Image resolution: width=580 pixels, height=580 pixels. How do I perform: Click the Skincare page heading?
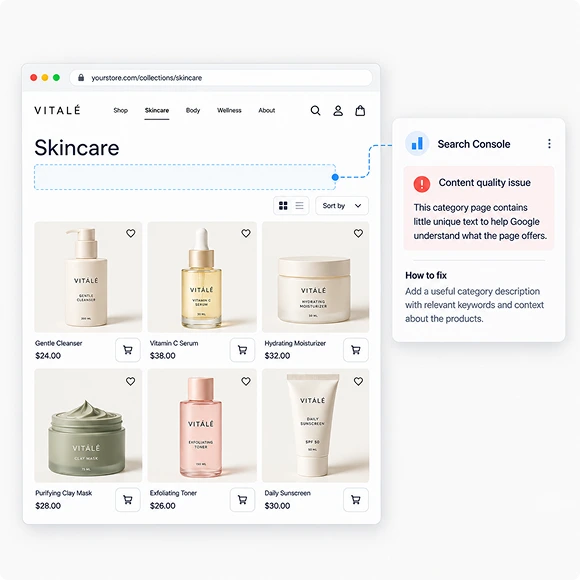click(x=77, y=148)
